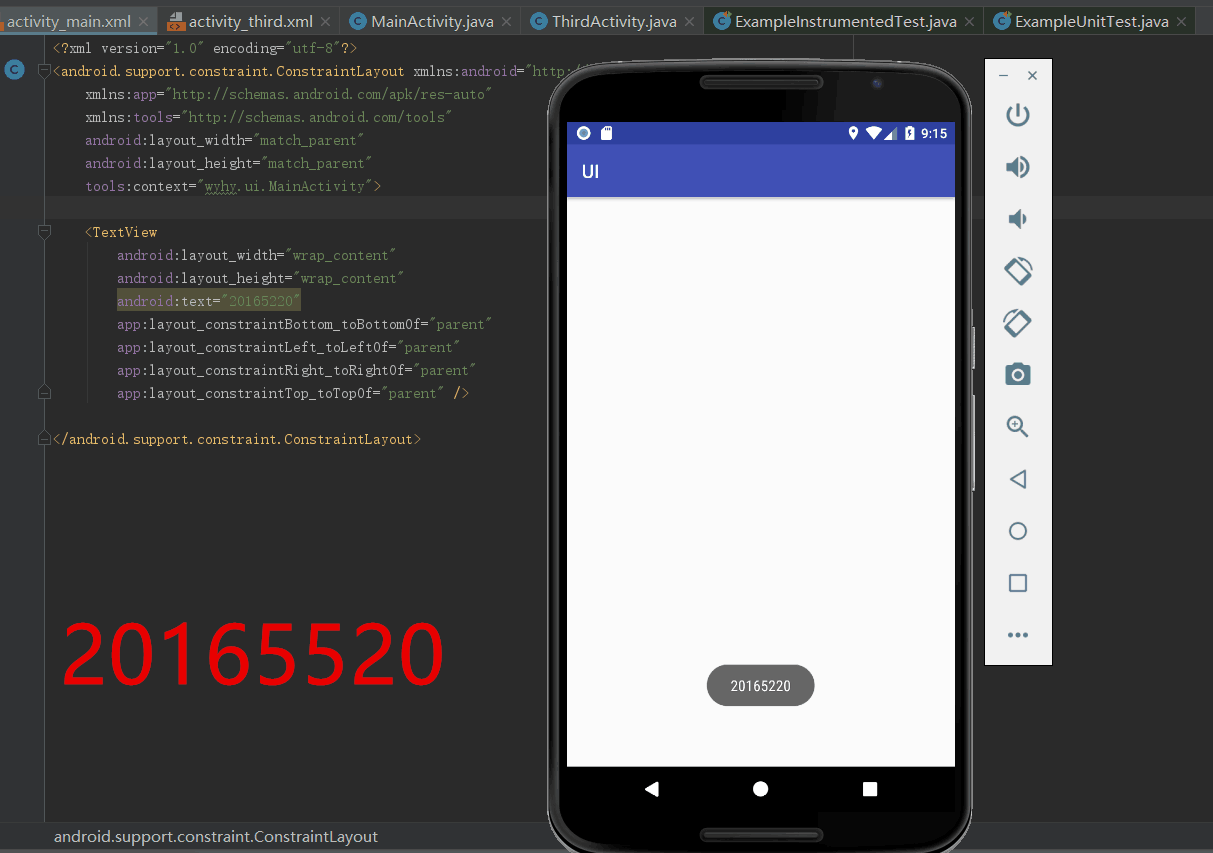The height and width of the screenshot is (853, 1213).
Task: Click xmlns:tools schema URL line
Action: (269, 117)
